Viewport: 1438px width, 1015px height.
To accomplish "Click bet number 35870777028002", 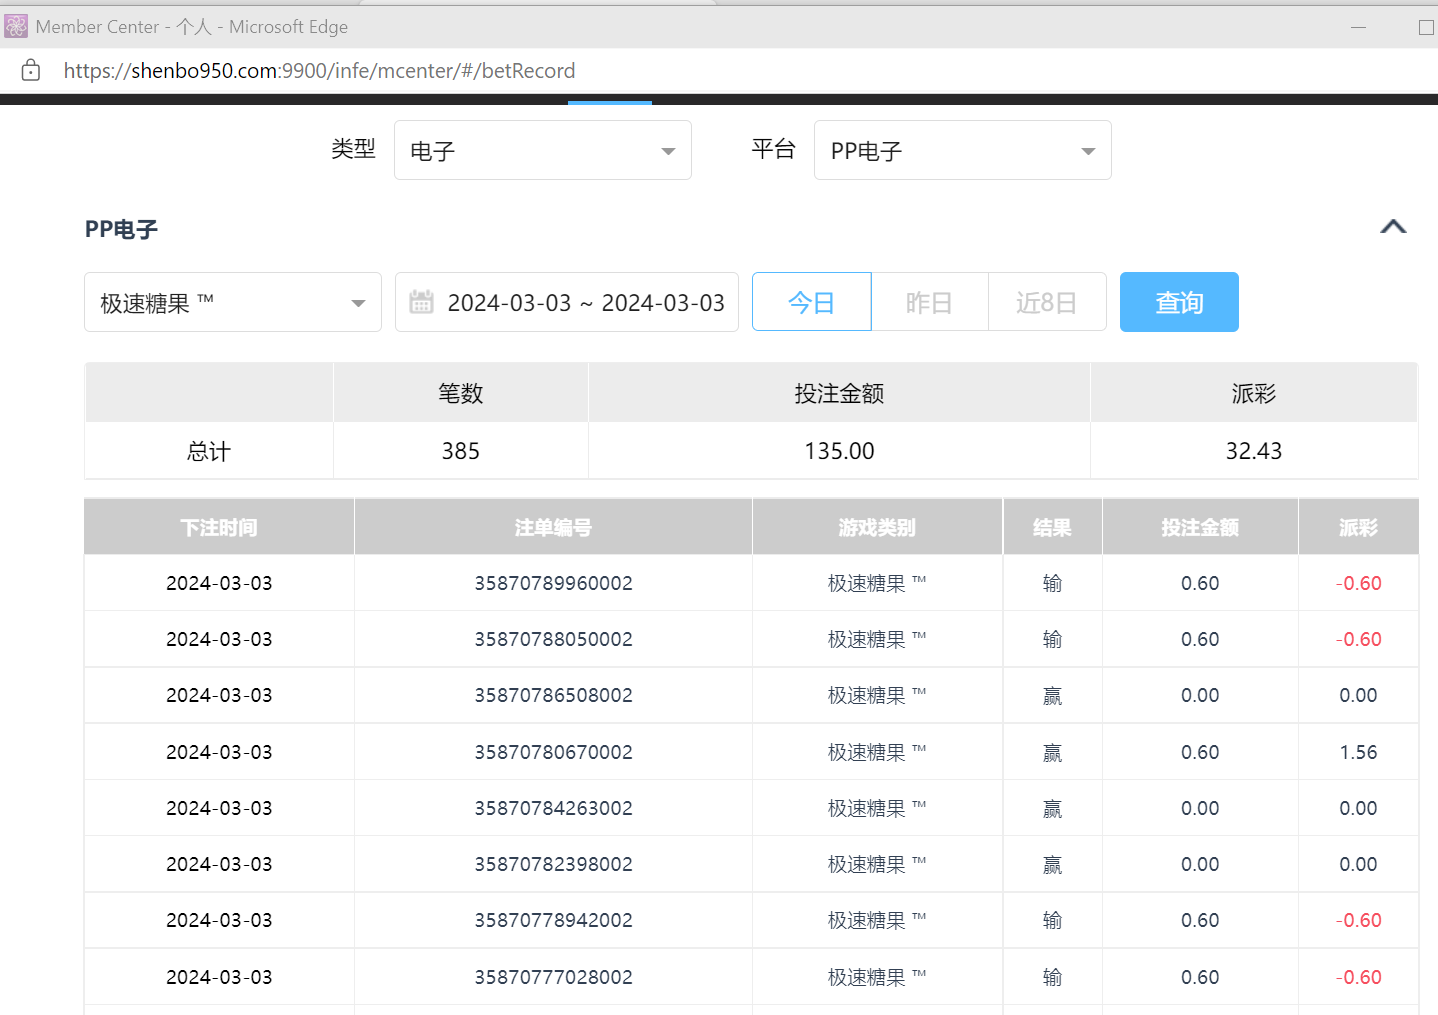I will pyautogui.click(x=553, y=977).
